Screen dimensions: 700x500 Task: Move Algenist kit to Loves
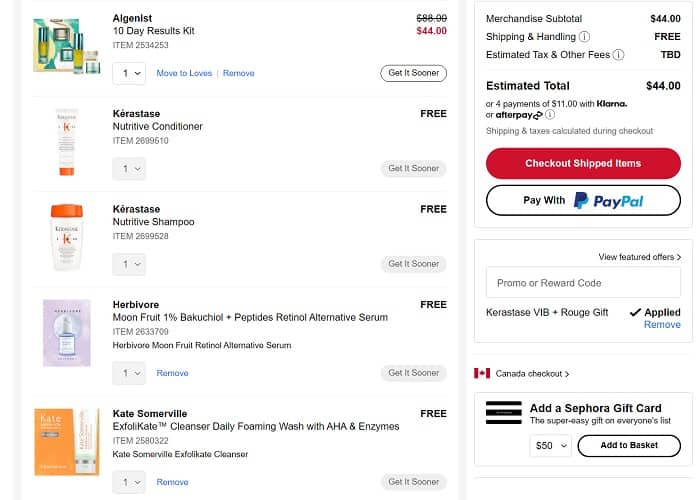(184, 73)
